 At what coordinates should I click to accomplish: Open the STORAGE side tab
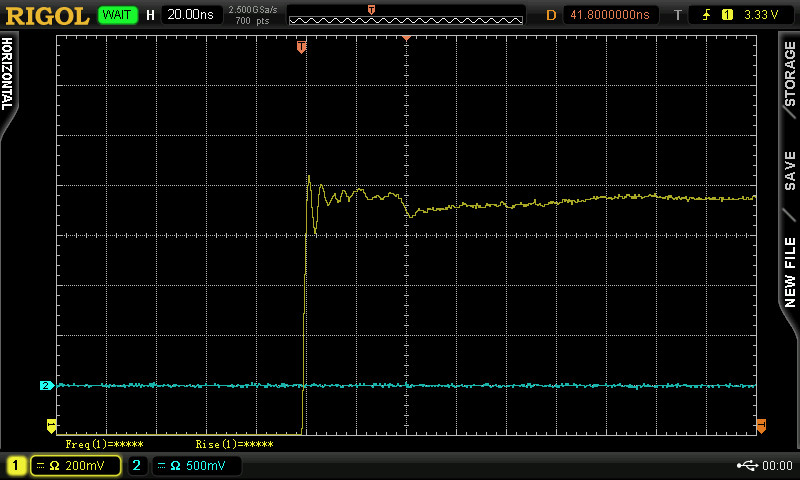pyautogui.click(x=789, y=75)
